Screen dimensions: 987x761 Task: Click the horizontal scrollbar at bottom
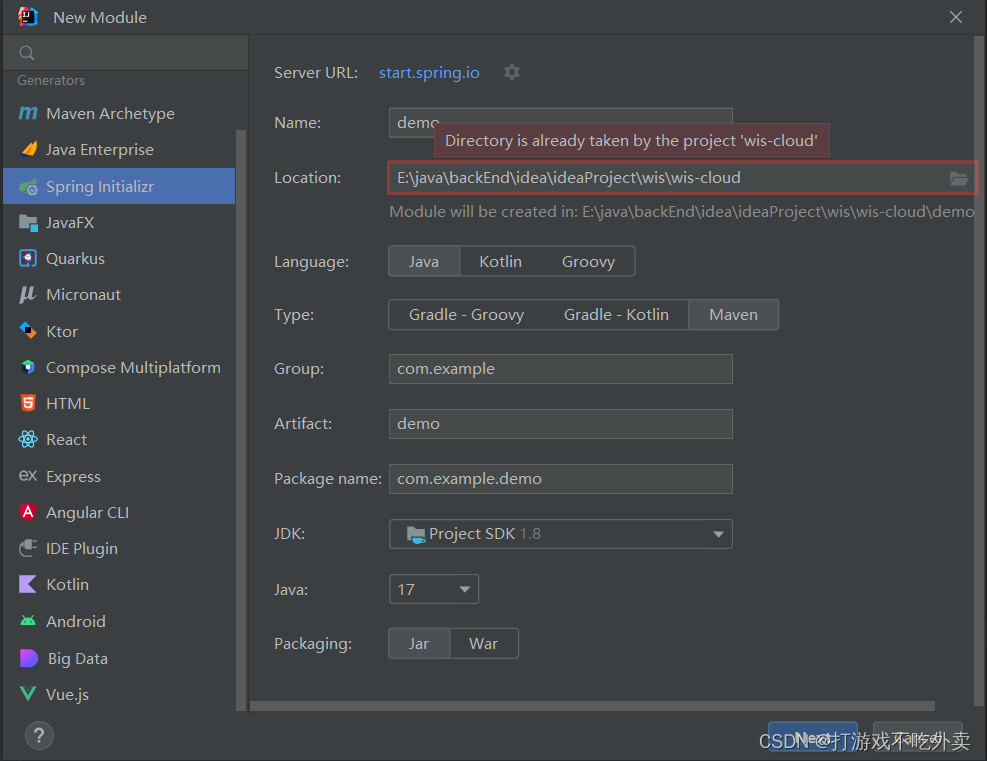pos(592,706)
